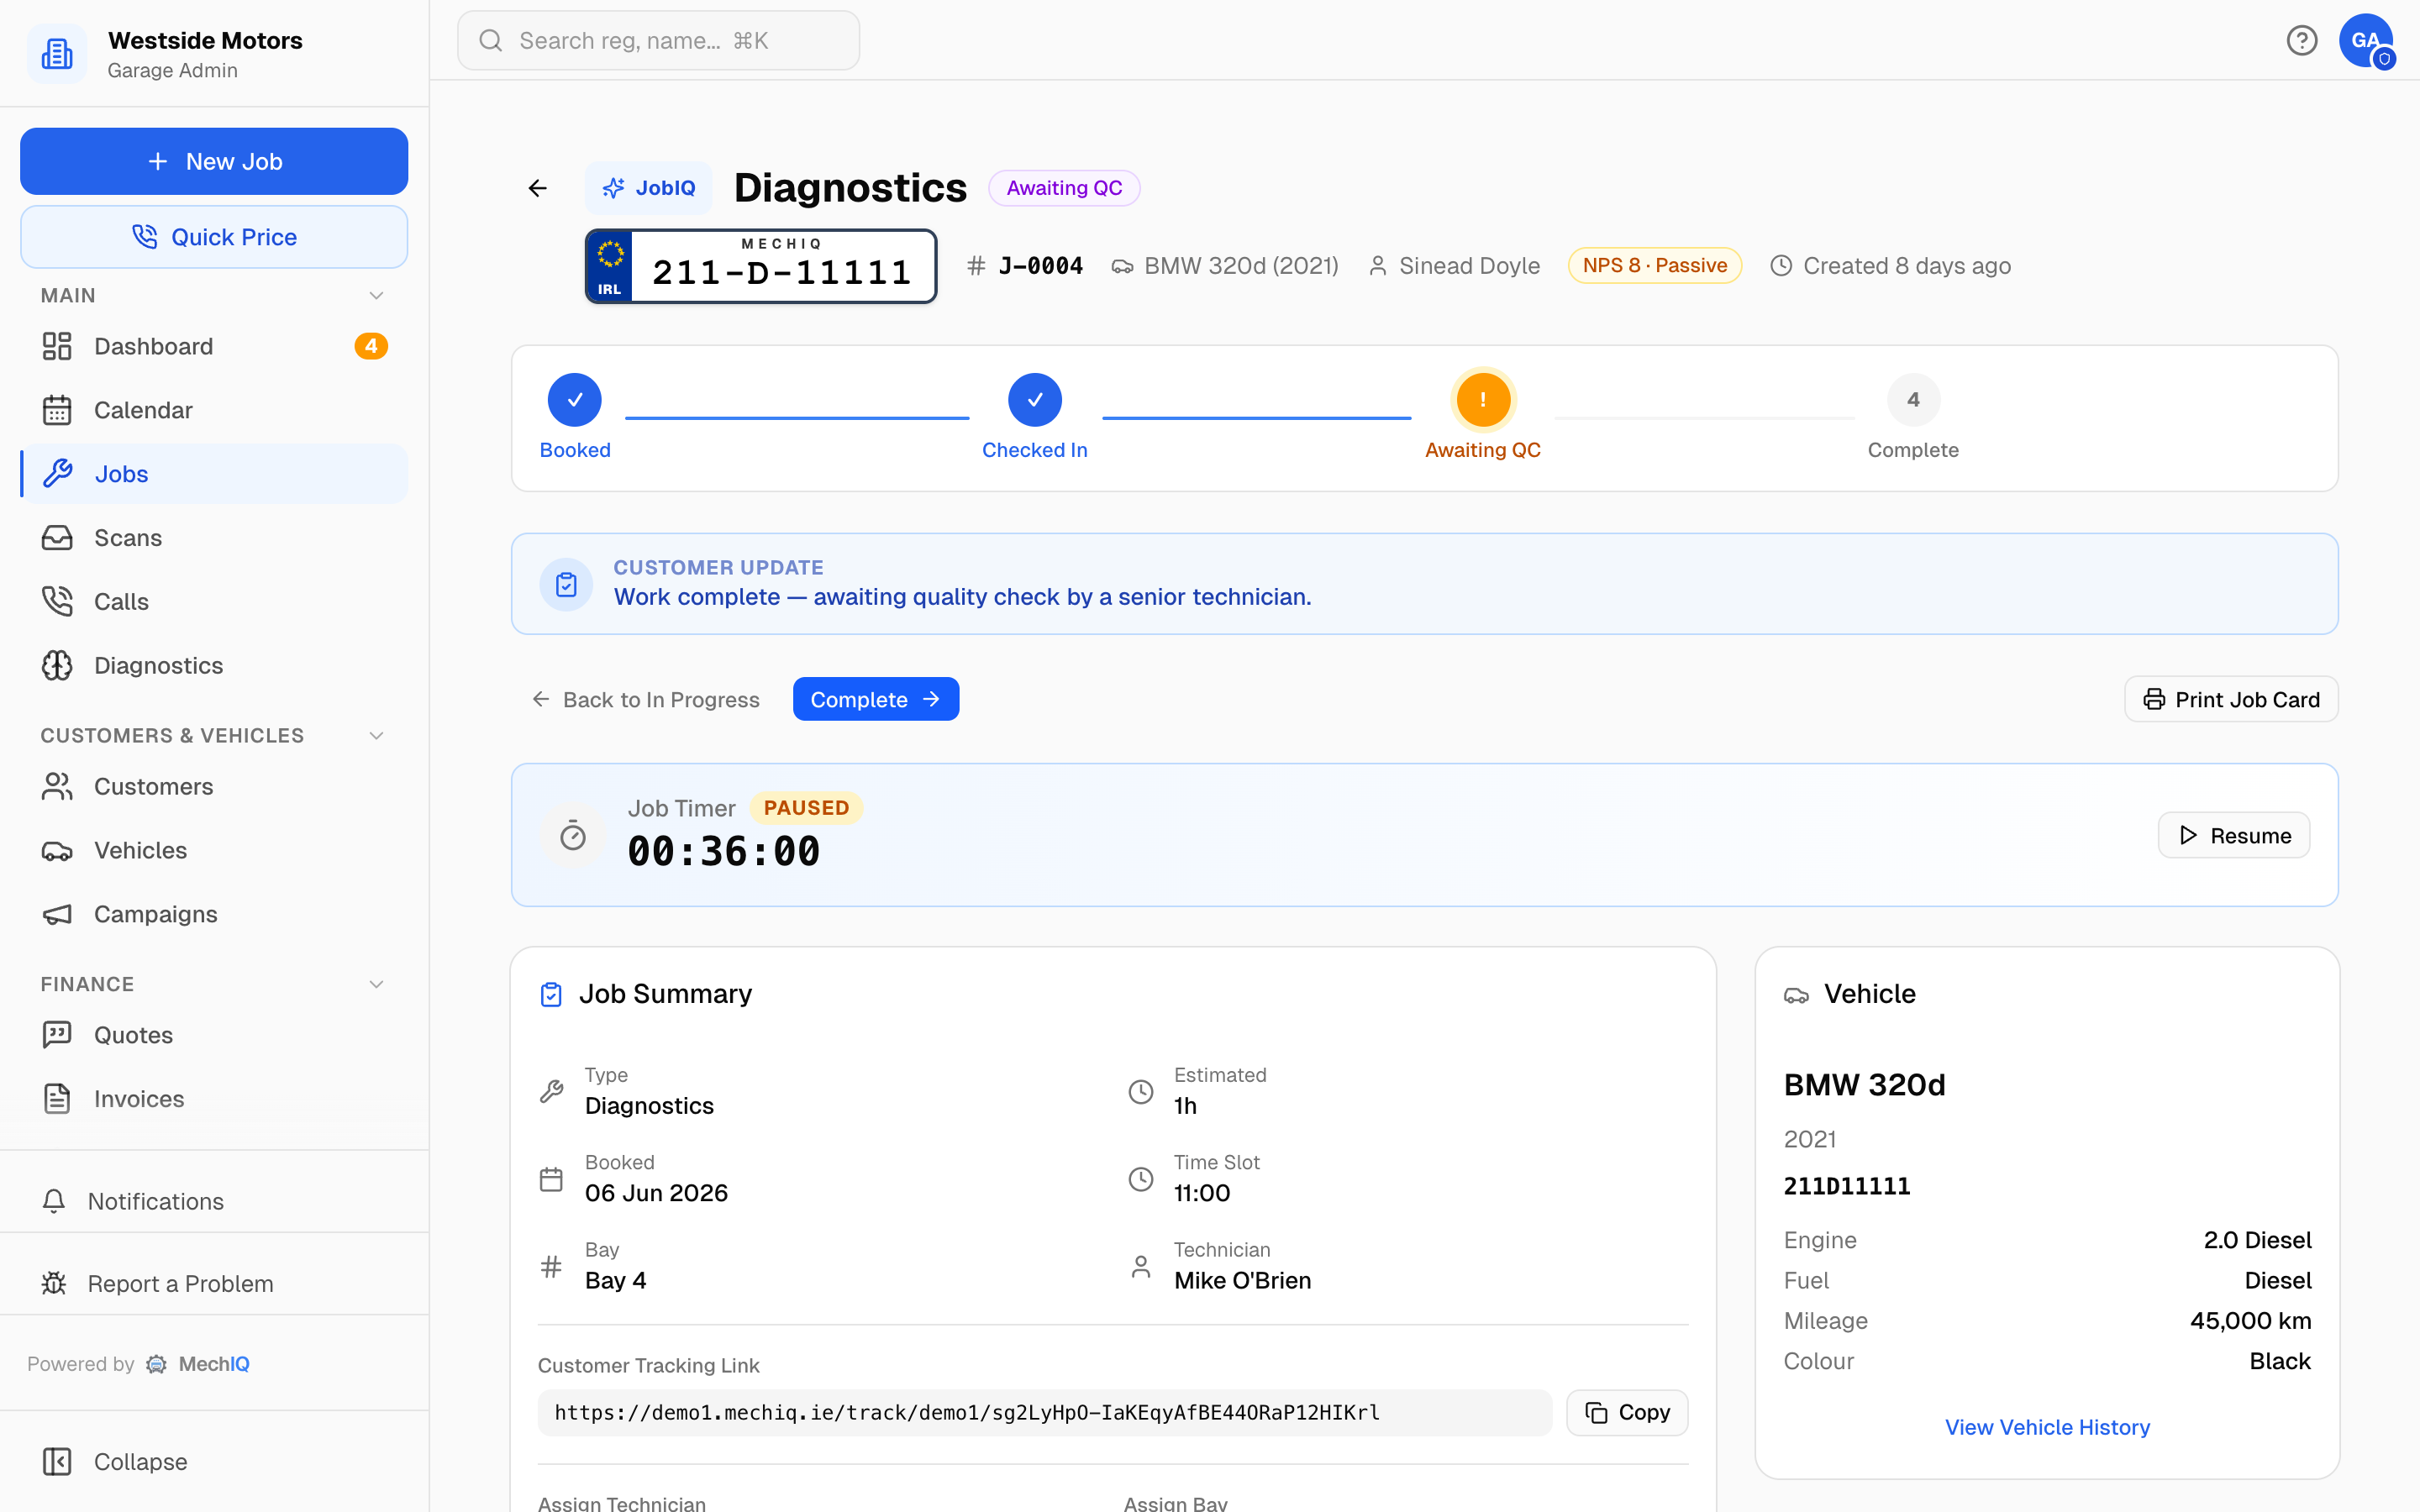
Task: Click the Dashboard grid icon
Action: [x=57, y=346]
